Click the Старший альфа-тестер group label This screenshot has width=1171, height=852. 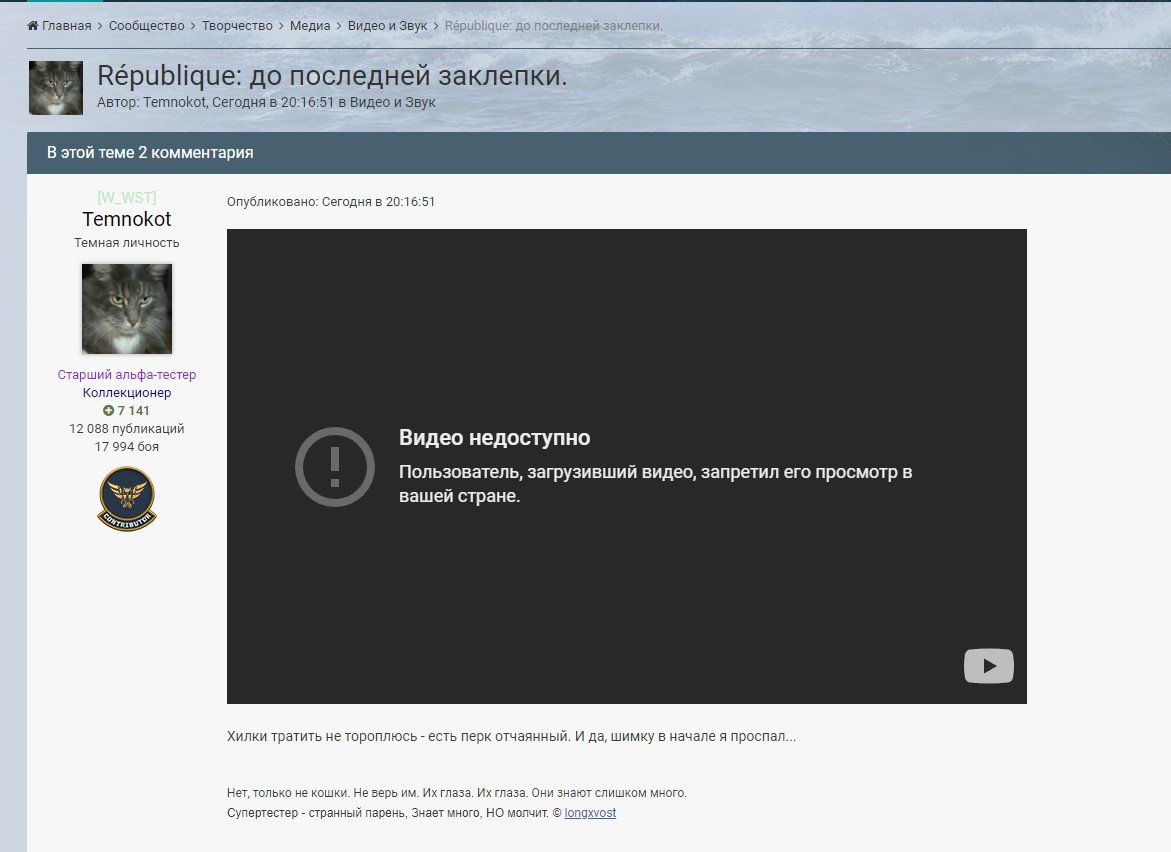(127, 374)
